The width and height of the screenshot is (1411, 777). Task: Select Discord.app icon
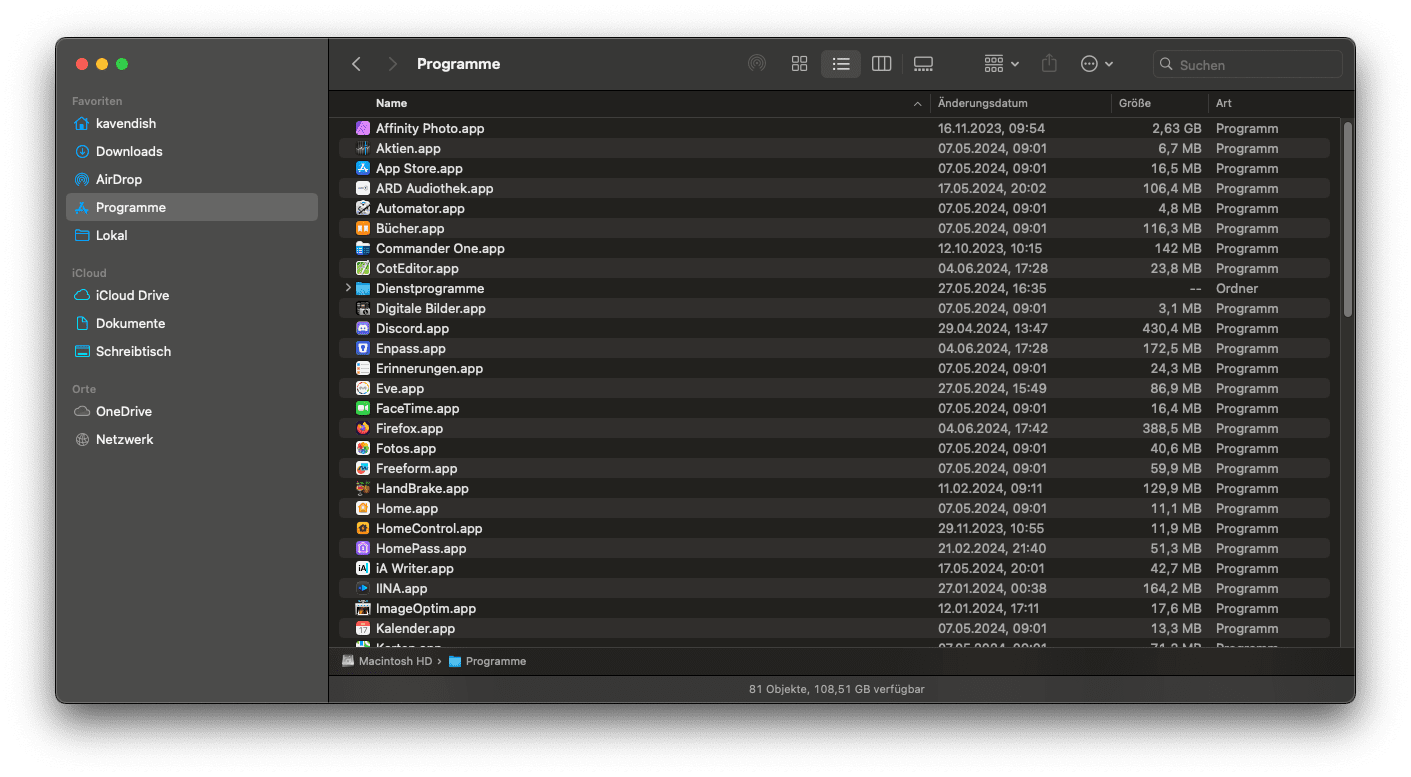(363, 328)
